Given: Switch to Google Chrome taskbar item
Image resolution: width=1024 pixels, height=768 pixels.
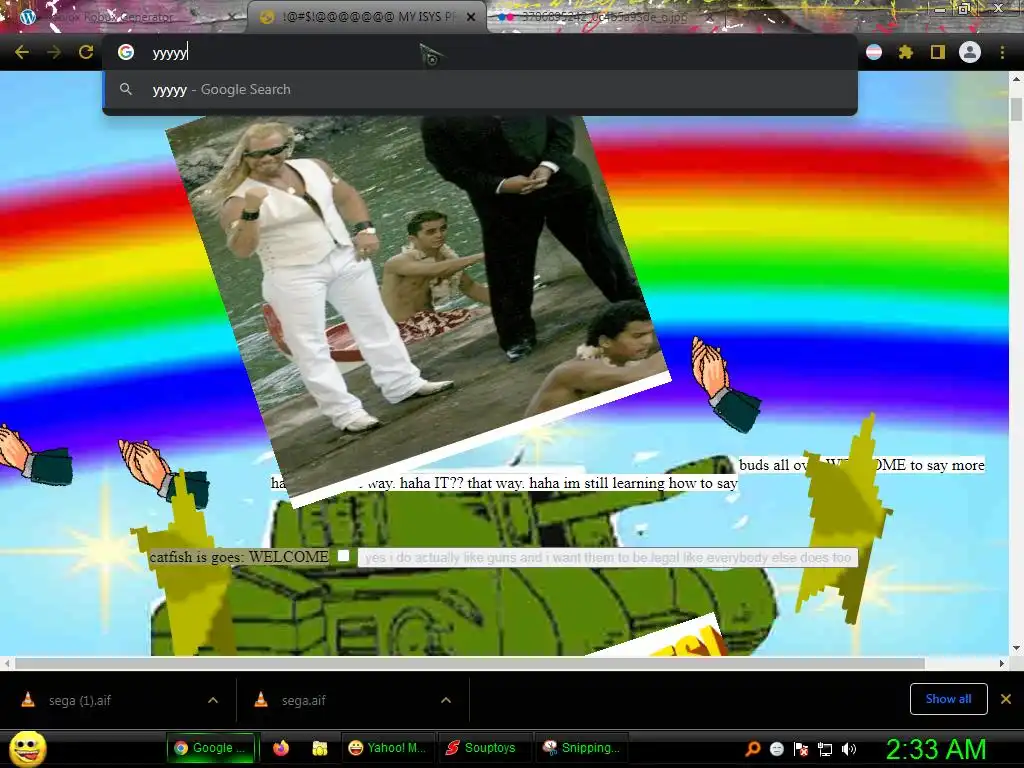Looking at the screenshot, I should [213, 748].
